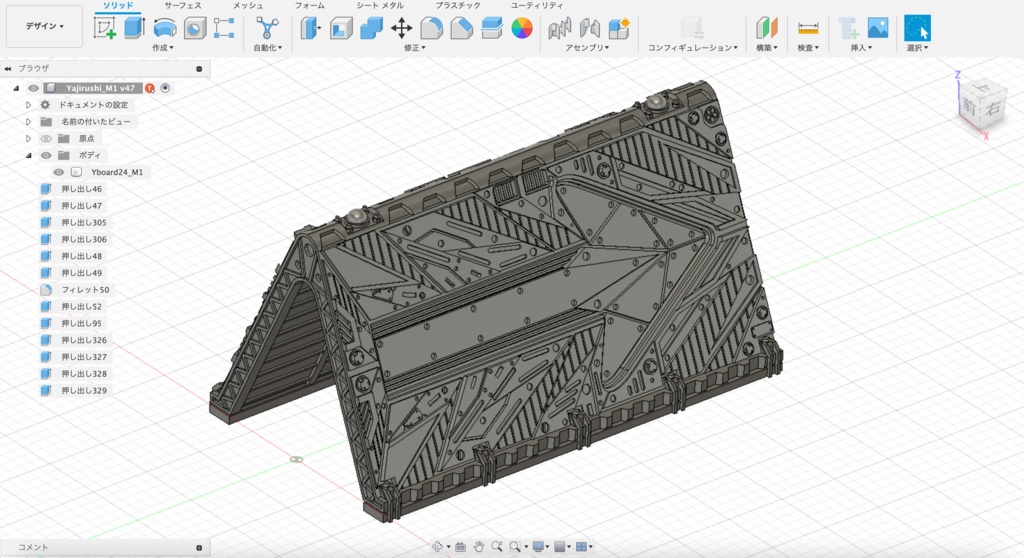Switch to the シート メタル tab
Image resolution: width=1024 pixels, height=558 pixels.
tap(379, 5)
